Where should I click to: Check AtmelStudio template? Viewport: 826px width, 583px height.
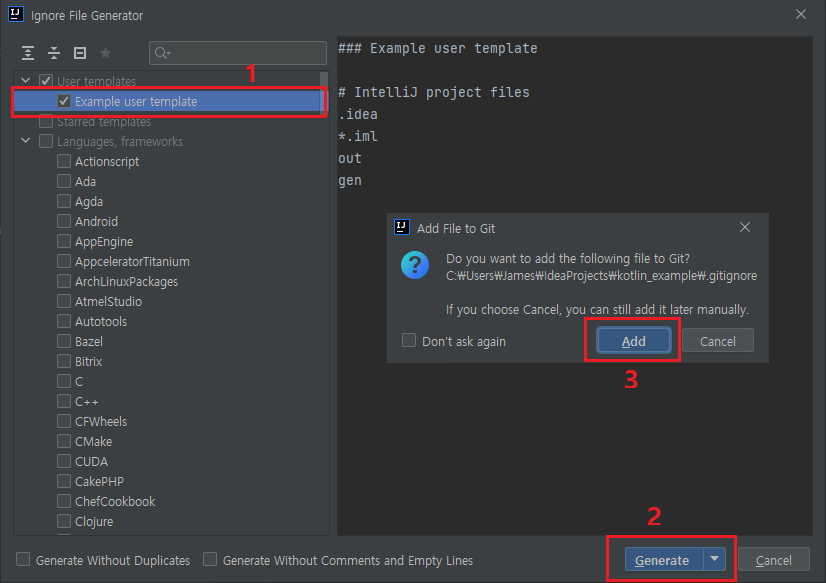pyautogui.click(x=64, y=301)
